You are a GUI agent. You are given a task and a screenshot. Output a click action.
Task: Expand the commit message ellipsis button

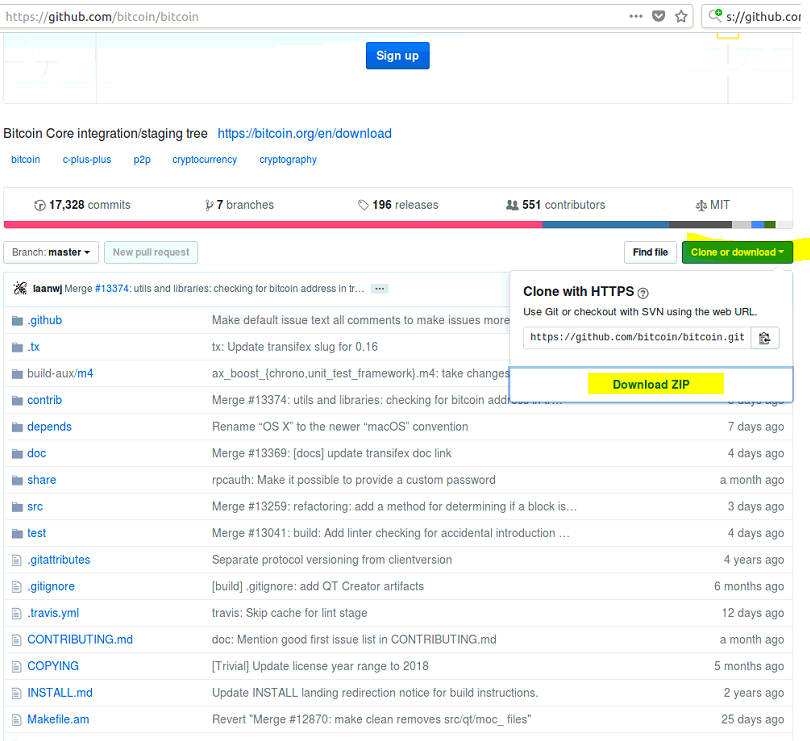click(379, 288)
